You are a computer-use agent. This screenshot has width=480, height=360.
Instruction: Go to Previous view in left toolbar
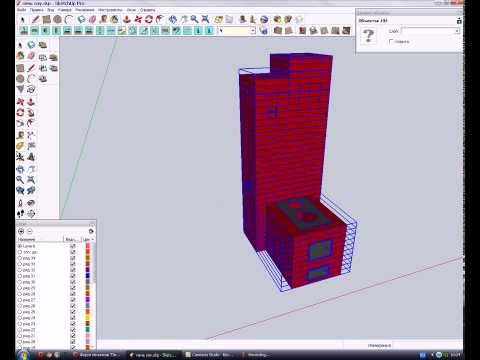tap(21, 190)
